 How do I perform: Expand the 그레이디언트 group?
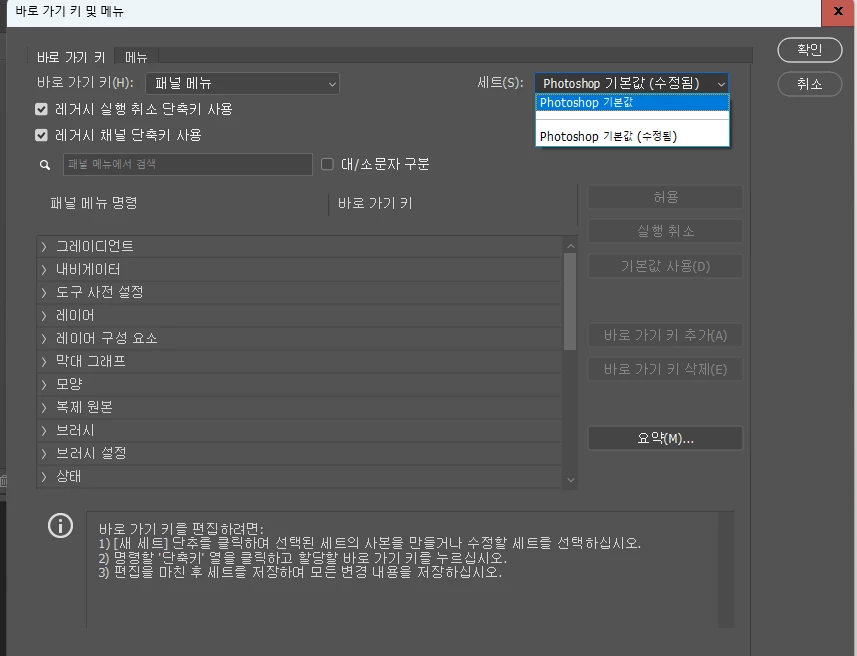pyautogui.click(x=44, y=247)
